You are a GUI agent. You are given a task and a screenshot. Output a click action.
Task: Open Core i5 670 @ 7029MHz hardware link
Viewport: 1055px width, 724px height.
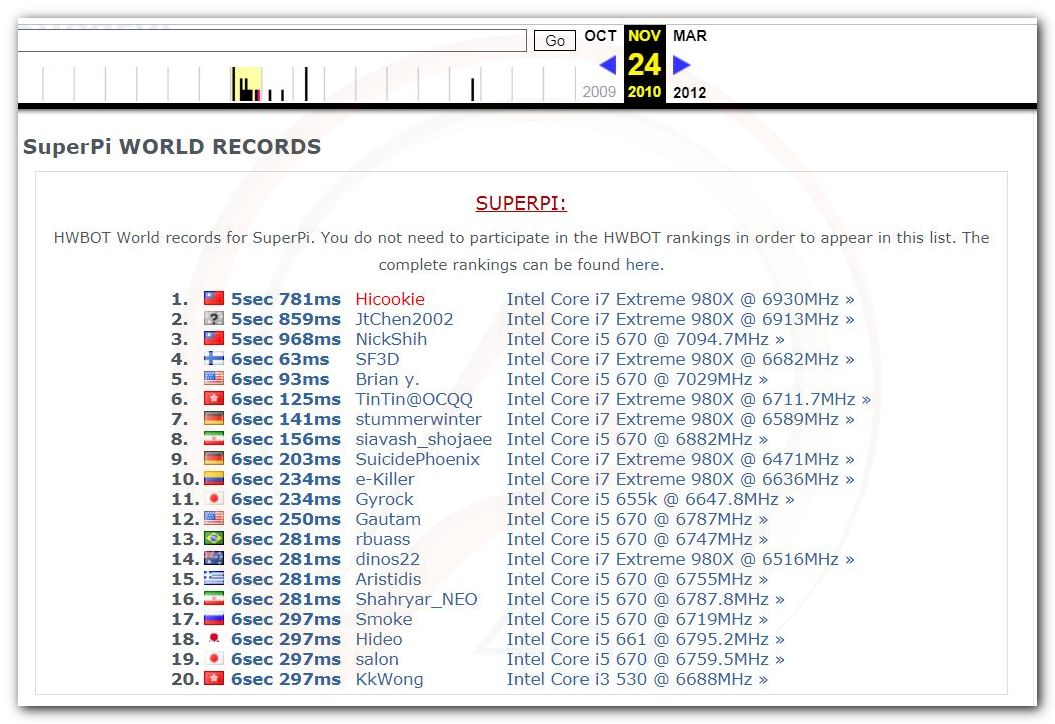637,379
